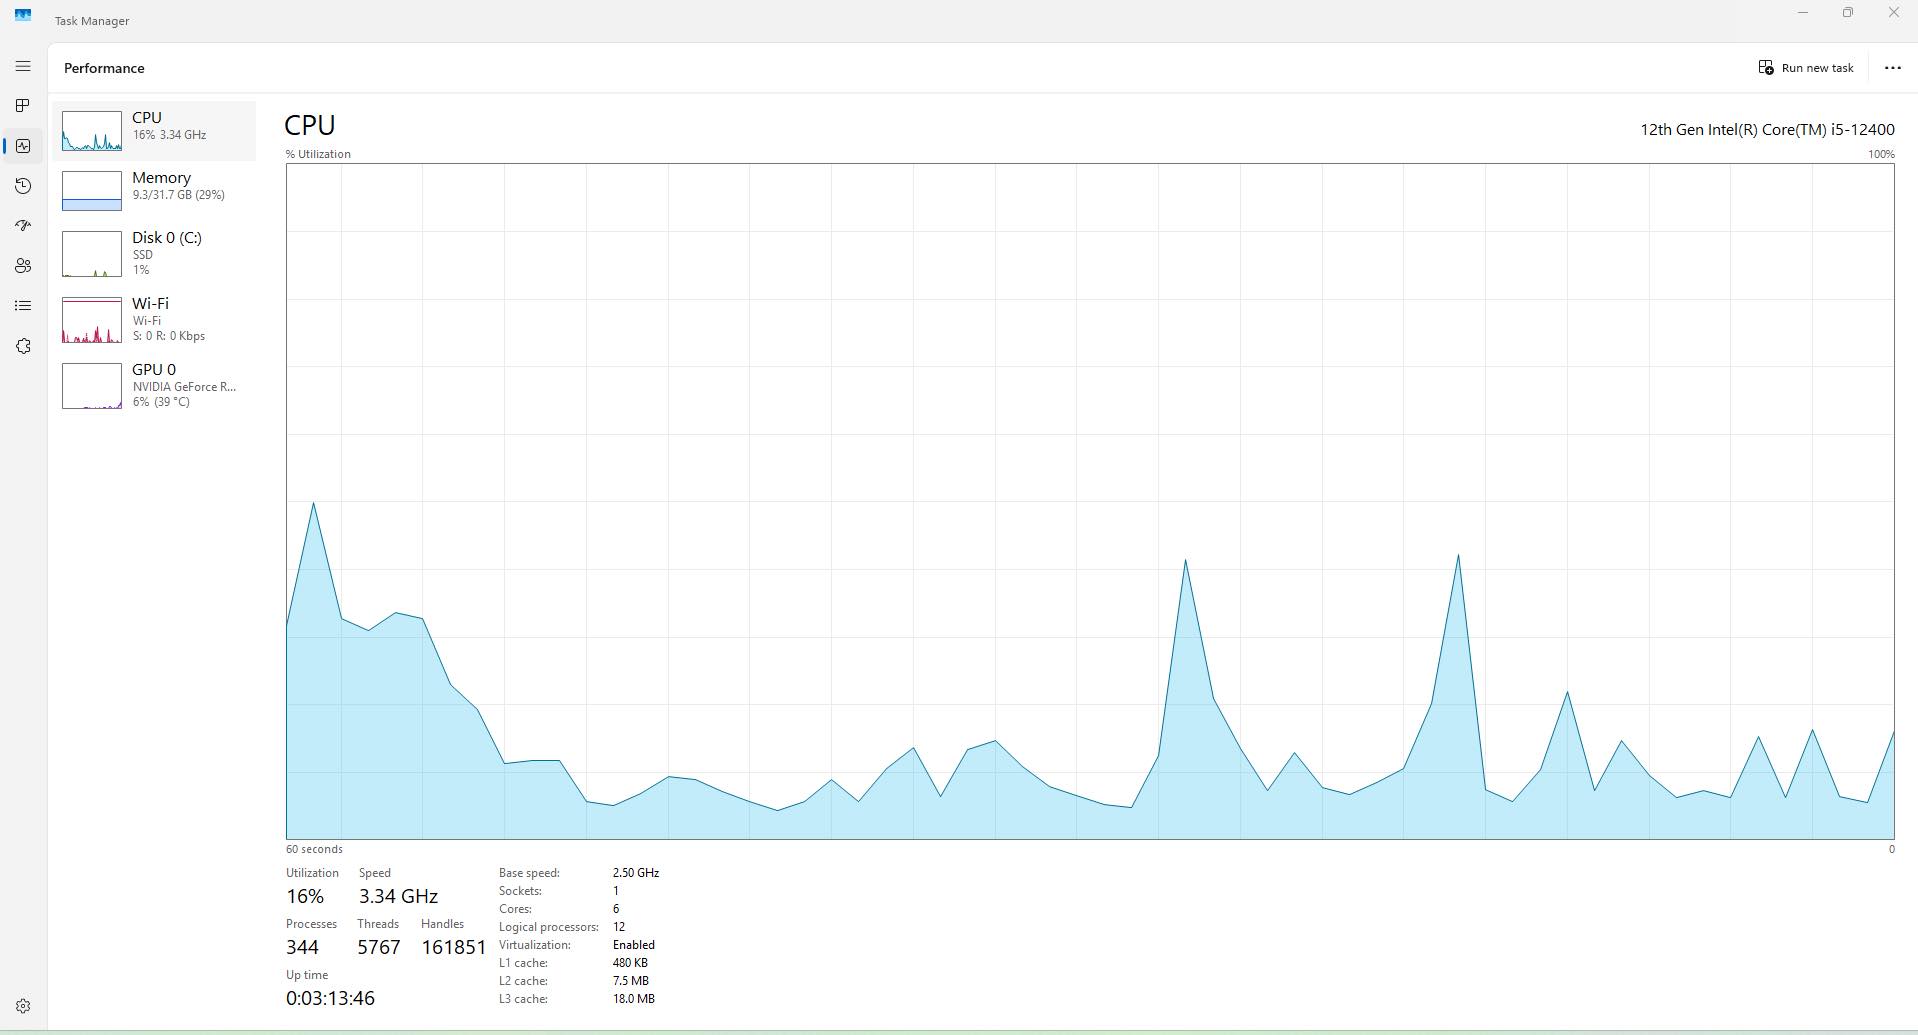The width and height of the screenshot is (1918, 1035).
Task: Click the Base speed 2.50 GHz value
Action: coord(636,873)
